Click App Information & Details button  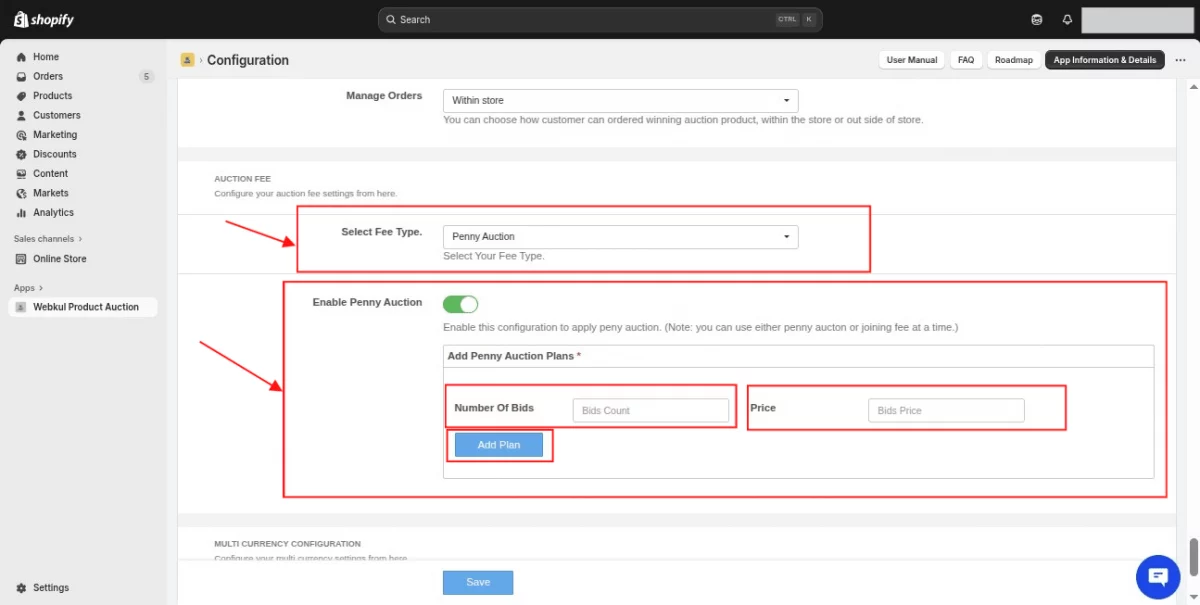[x=1105, y=60]
